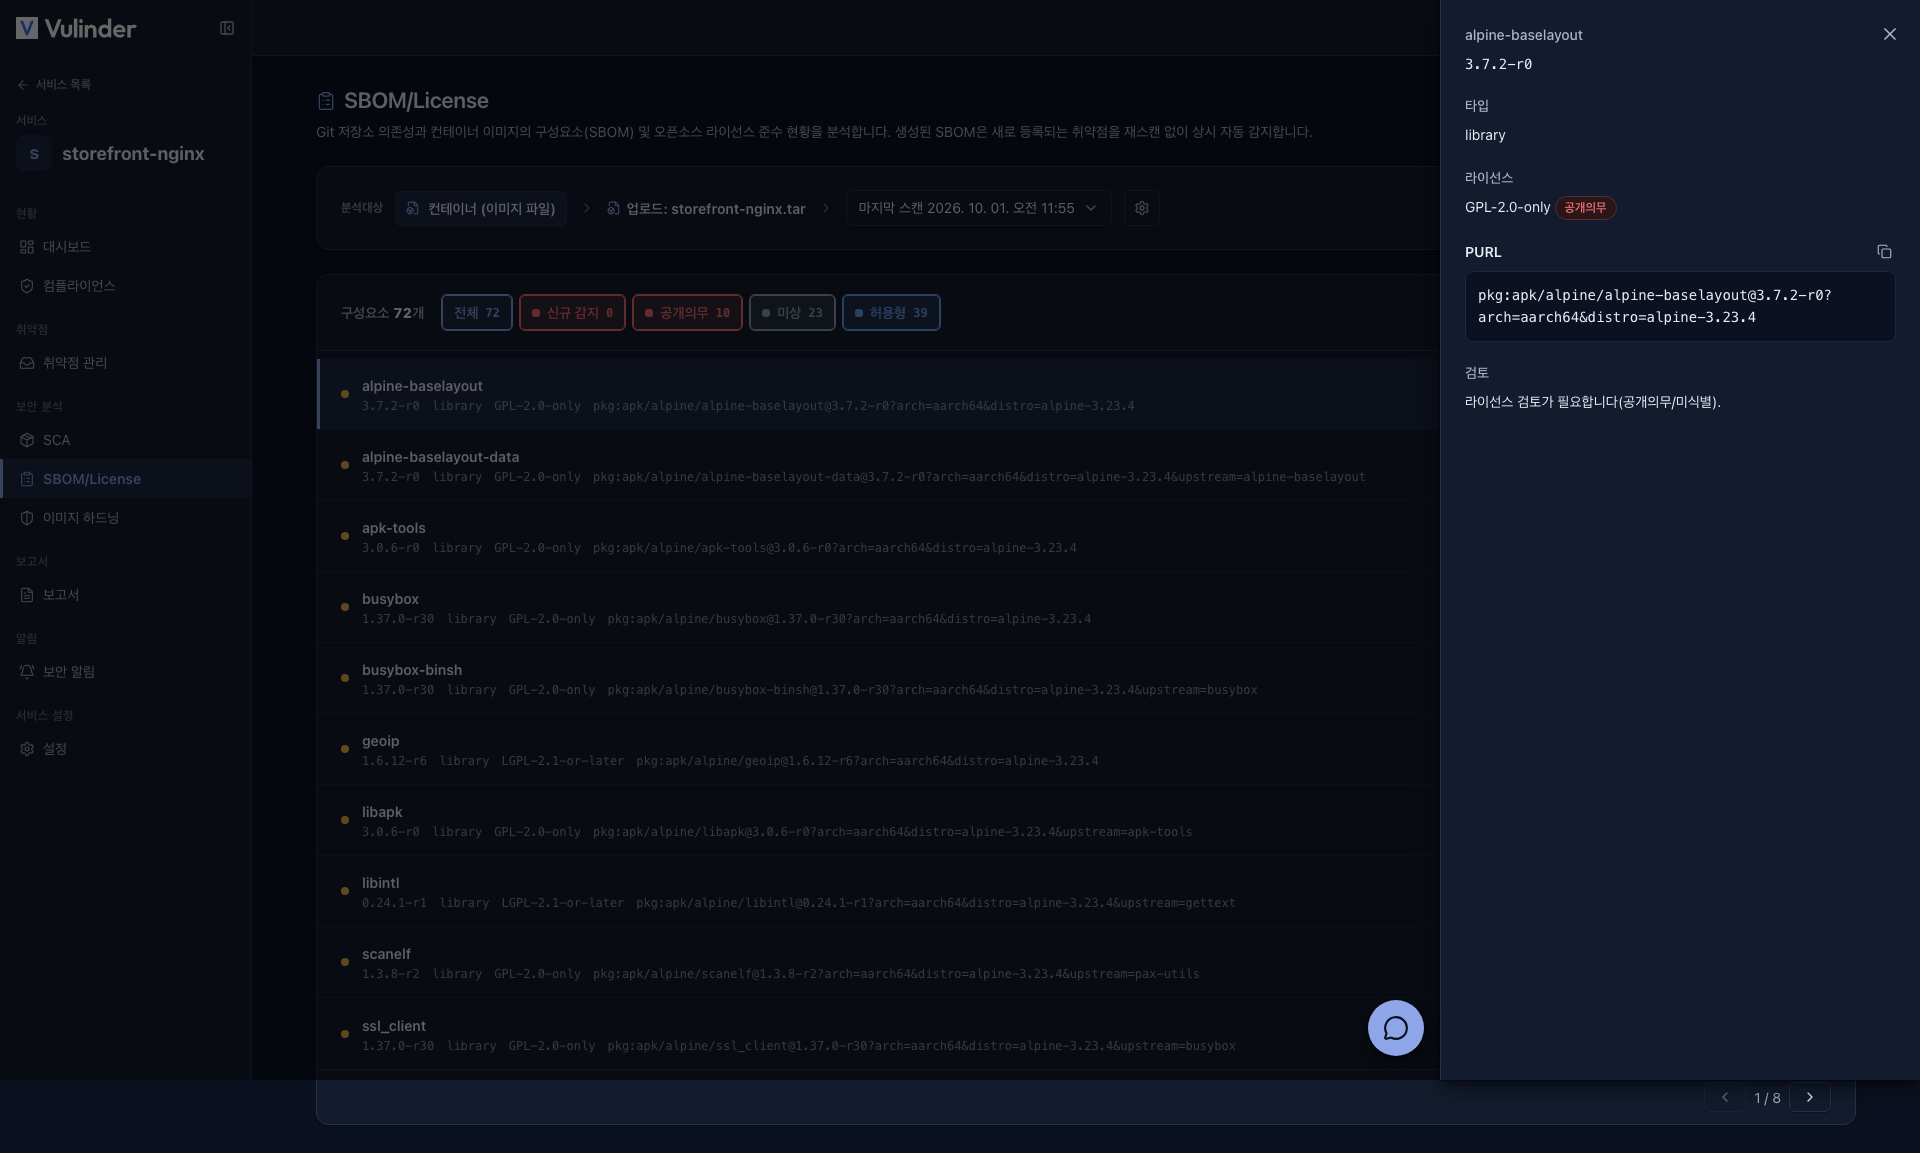The height and width of the screenshot is (1153, 1920).
Task: Click the 대시보드 dashboard icon
Action: 27,247
